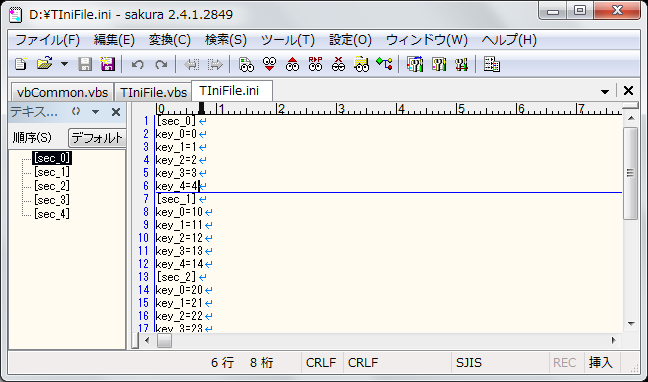Click the outline panel refresh arrows icon
648x382 pixels.
pyautogui.click(x=76, y=111)
